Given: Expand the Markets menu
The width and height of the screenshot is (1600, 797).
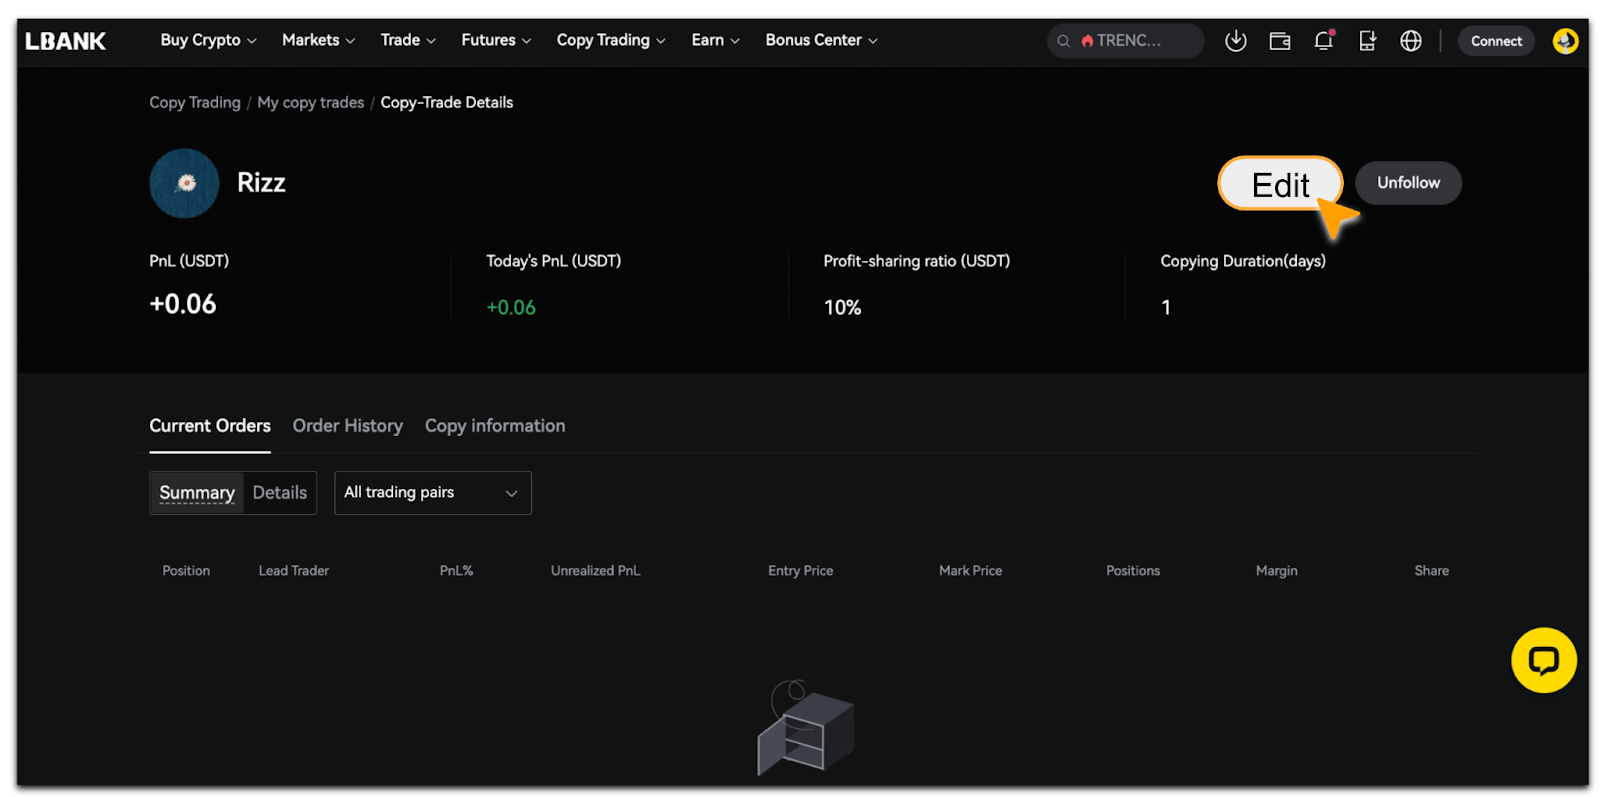Looking at the screenshot, I should tap(318, 41).
